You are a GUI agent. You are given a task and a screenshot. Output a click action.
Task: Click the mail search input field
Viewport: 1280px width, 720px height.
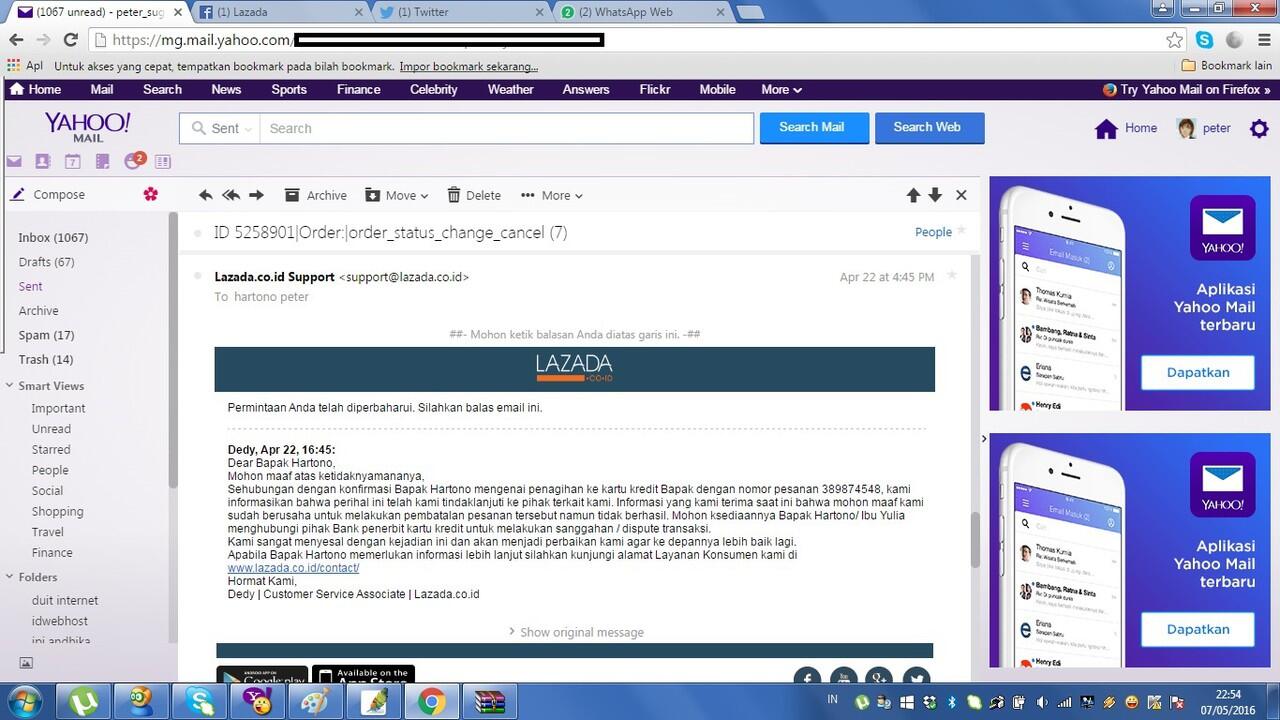[x=506, y=128]
